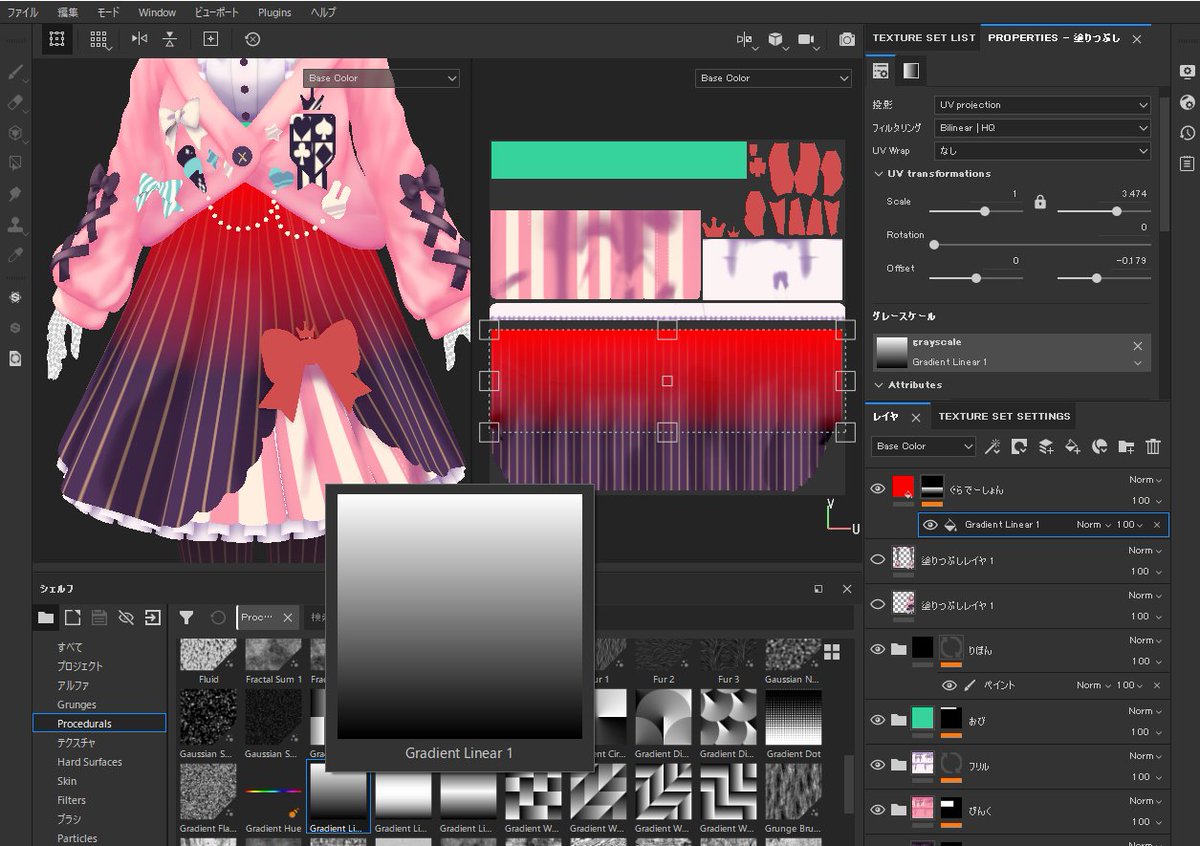Image resolution: width=1200 pixels, height=846 pixels.
Task: Add a paint effect with magic wand icon
Action: (x=992, y=446)
